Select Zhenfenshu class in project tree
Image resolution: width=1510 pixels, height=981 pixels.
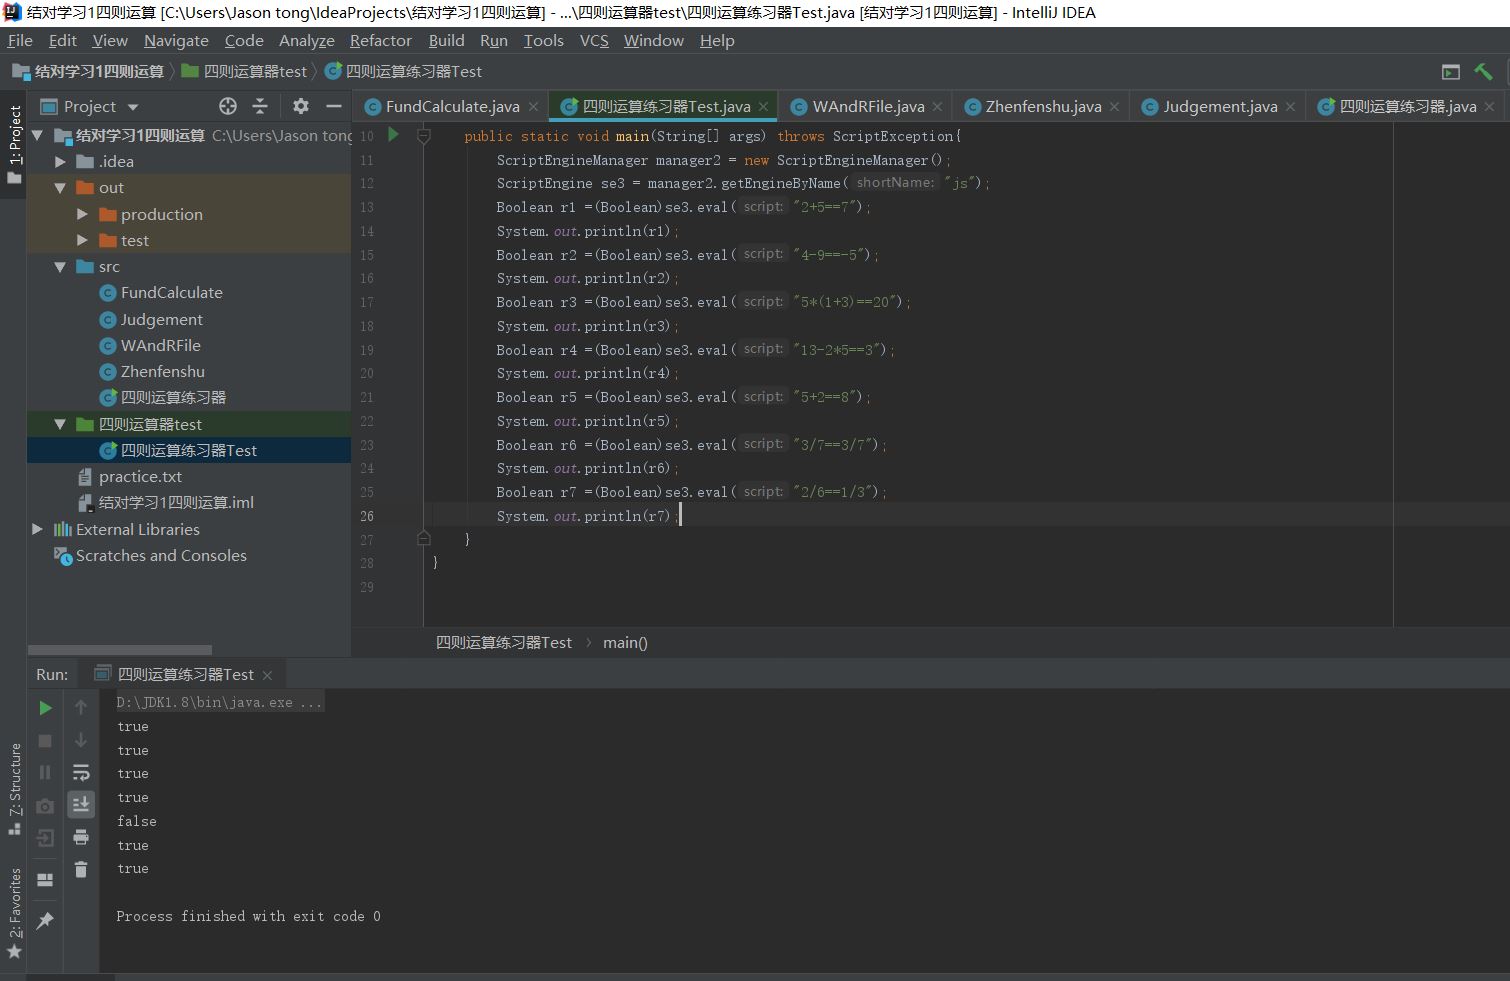pyautogui.click(x=162, y=371)
